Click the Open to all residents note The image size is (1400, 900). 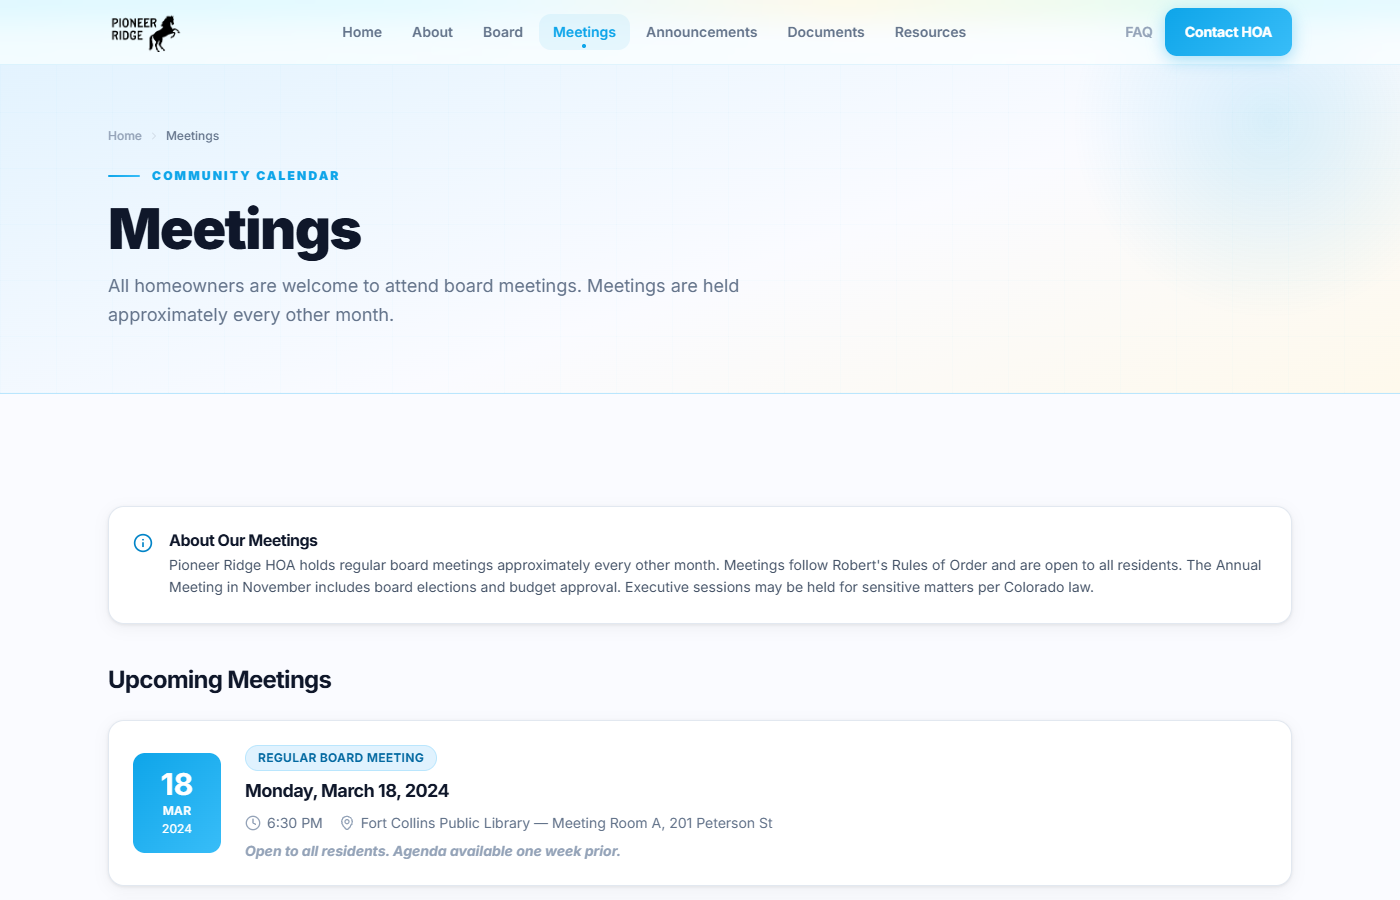point(433,851)
